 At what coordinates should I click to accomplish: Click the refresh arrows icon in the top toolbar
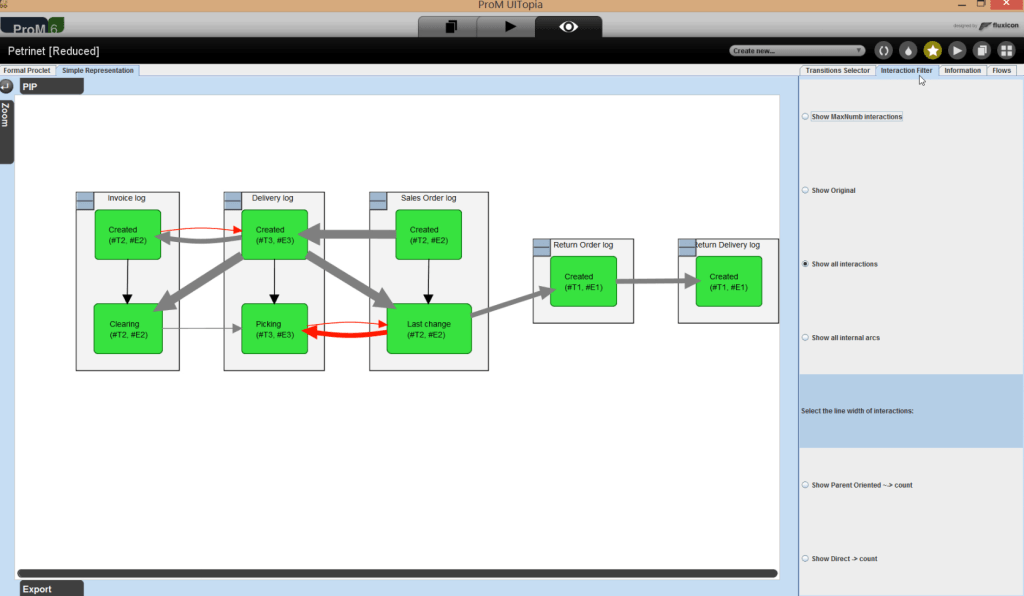[x=883, y=50]
